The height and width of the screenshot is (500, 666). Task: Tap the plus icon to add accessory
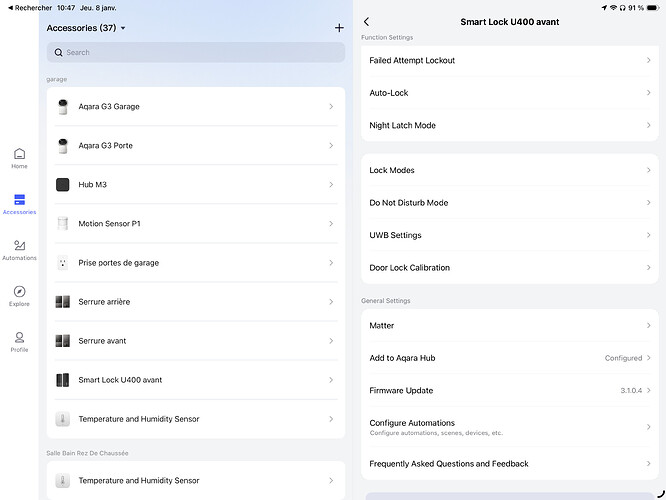coord(339,28)
